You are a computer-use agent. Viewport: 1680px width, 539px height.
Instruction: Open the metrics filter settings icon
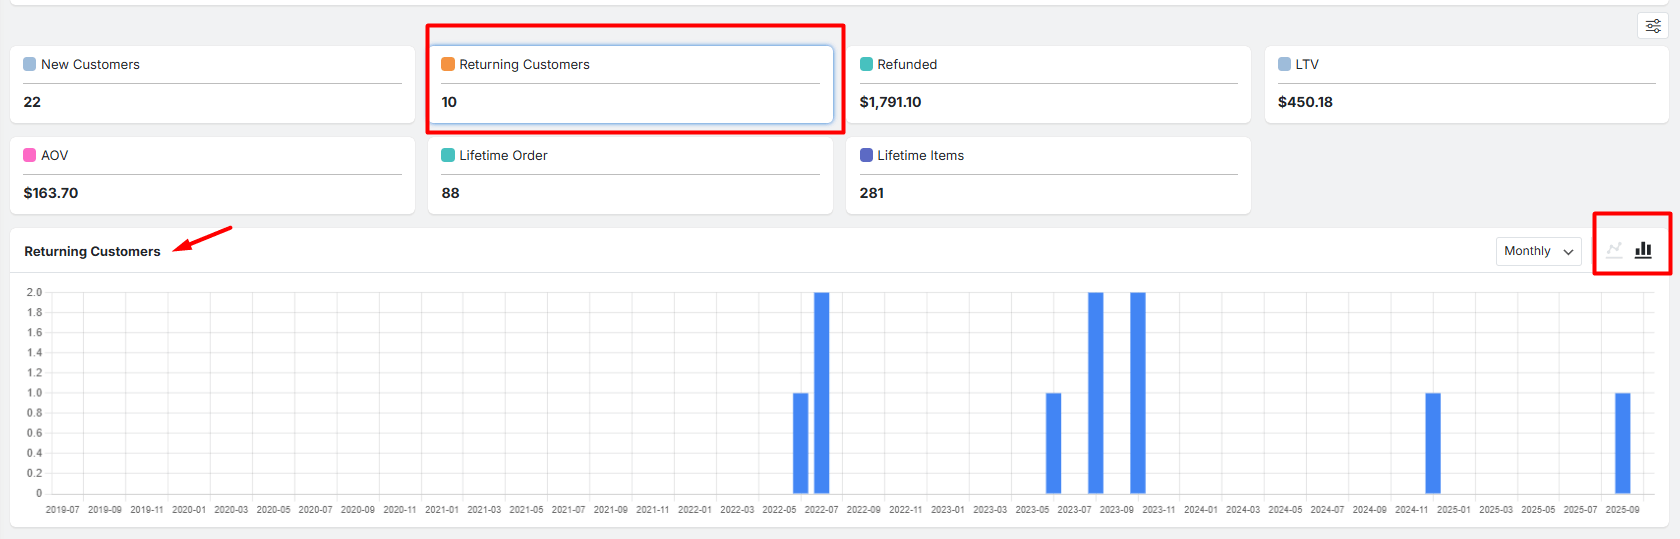click(x=1653, y=26)
